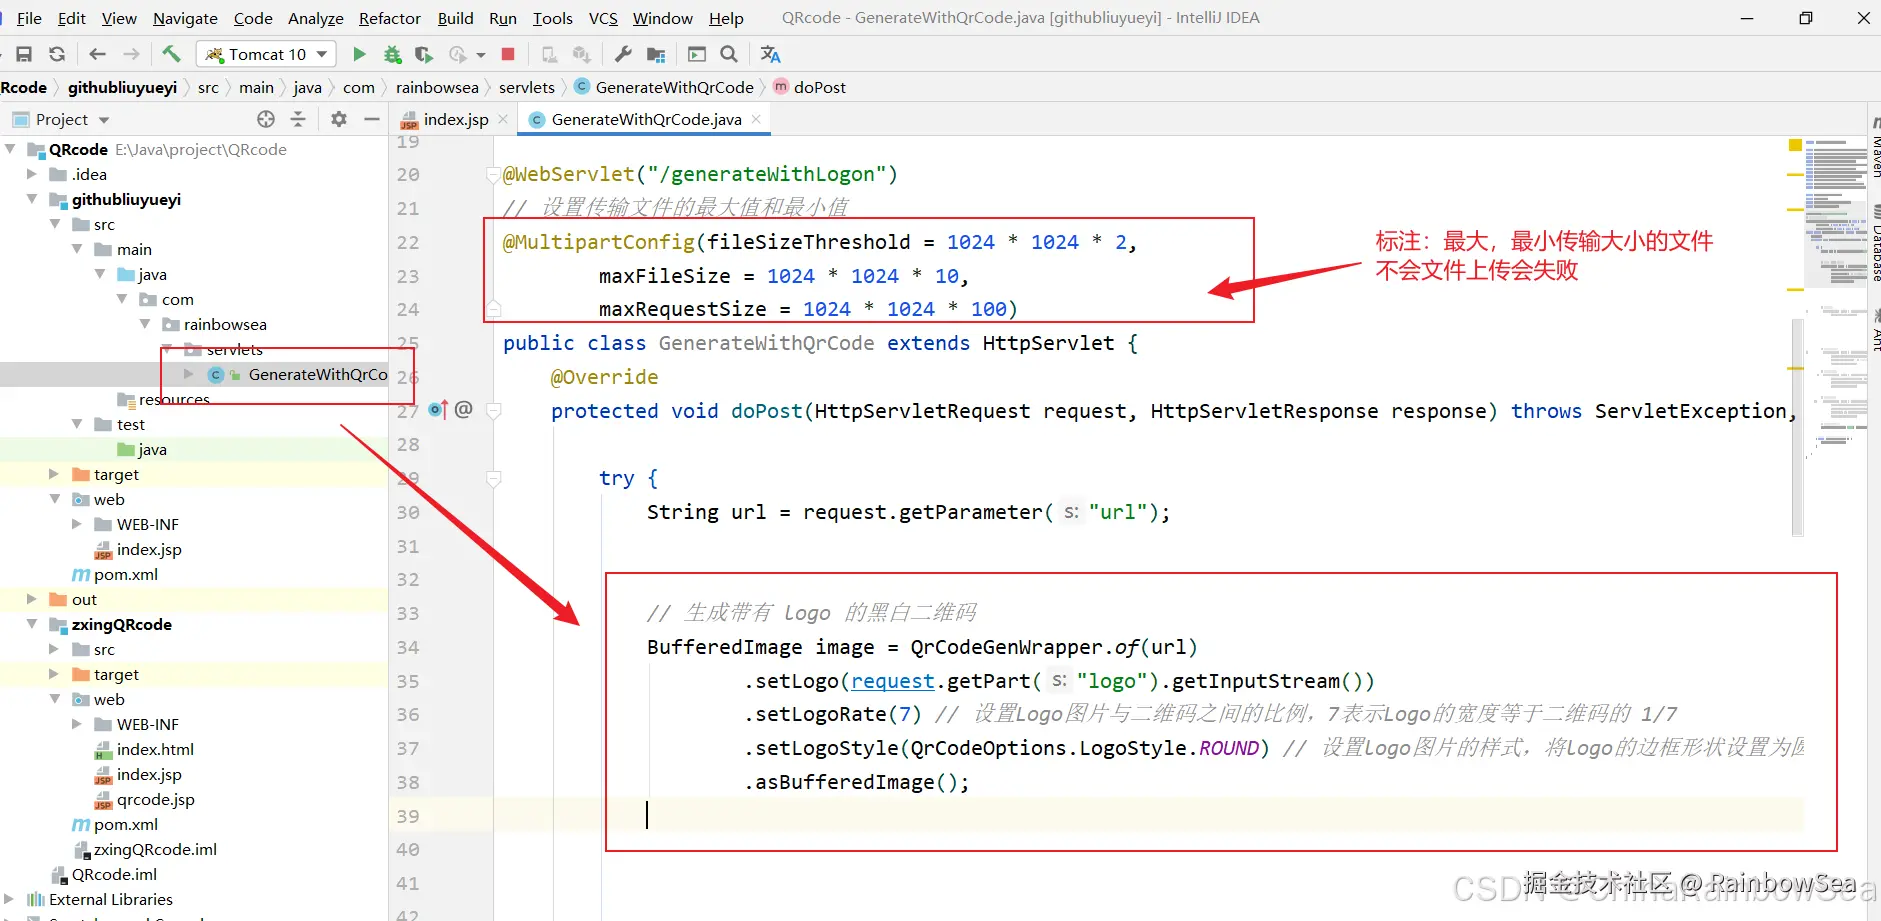Toggle the fold marker at the try block
This screenshot has width=1881, height=921.
493,479
